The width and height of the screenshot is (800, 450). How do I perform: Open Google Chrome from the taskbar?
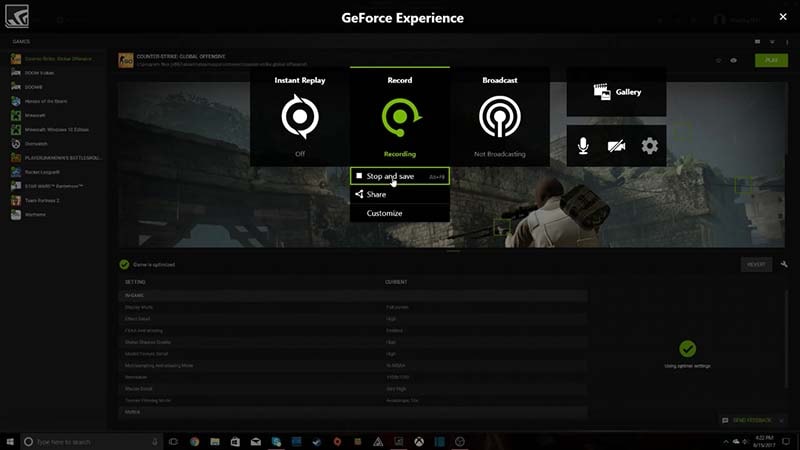(194, 441)
